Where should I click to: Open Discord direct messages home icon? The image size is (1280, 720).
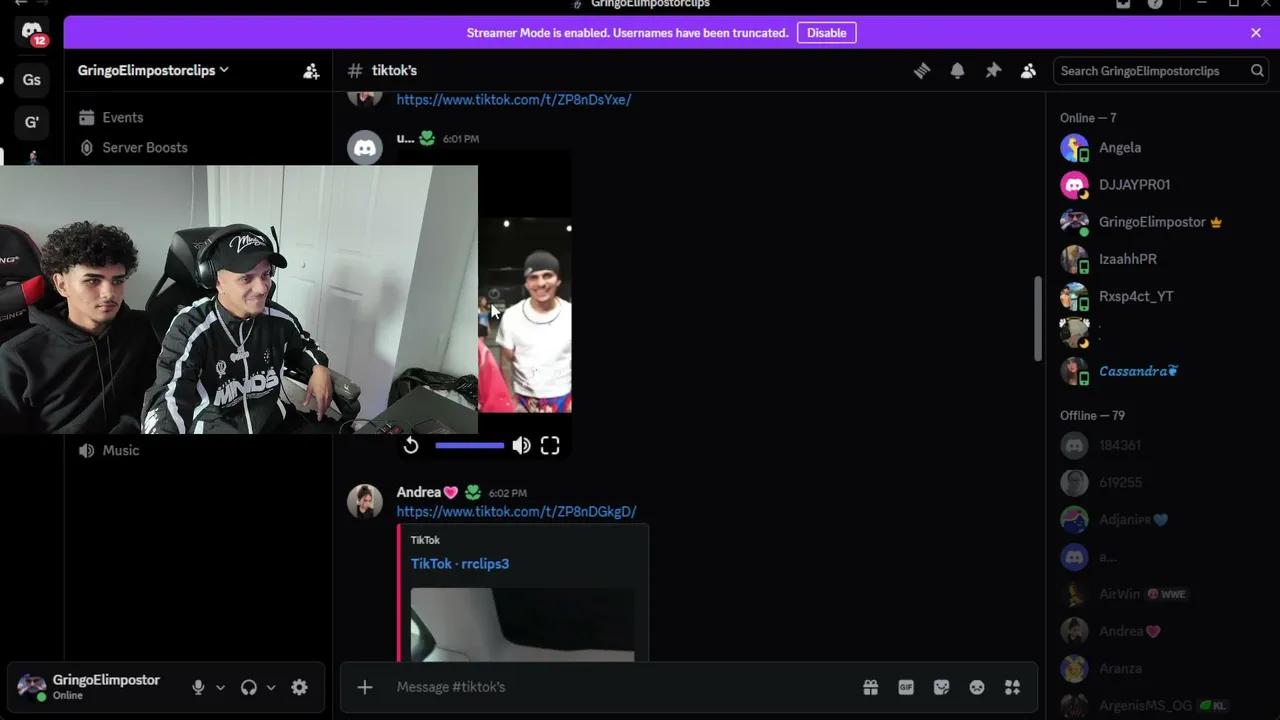pos(32,33)
